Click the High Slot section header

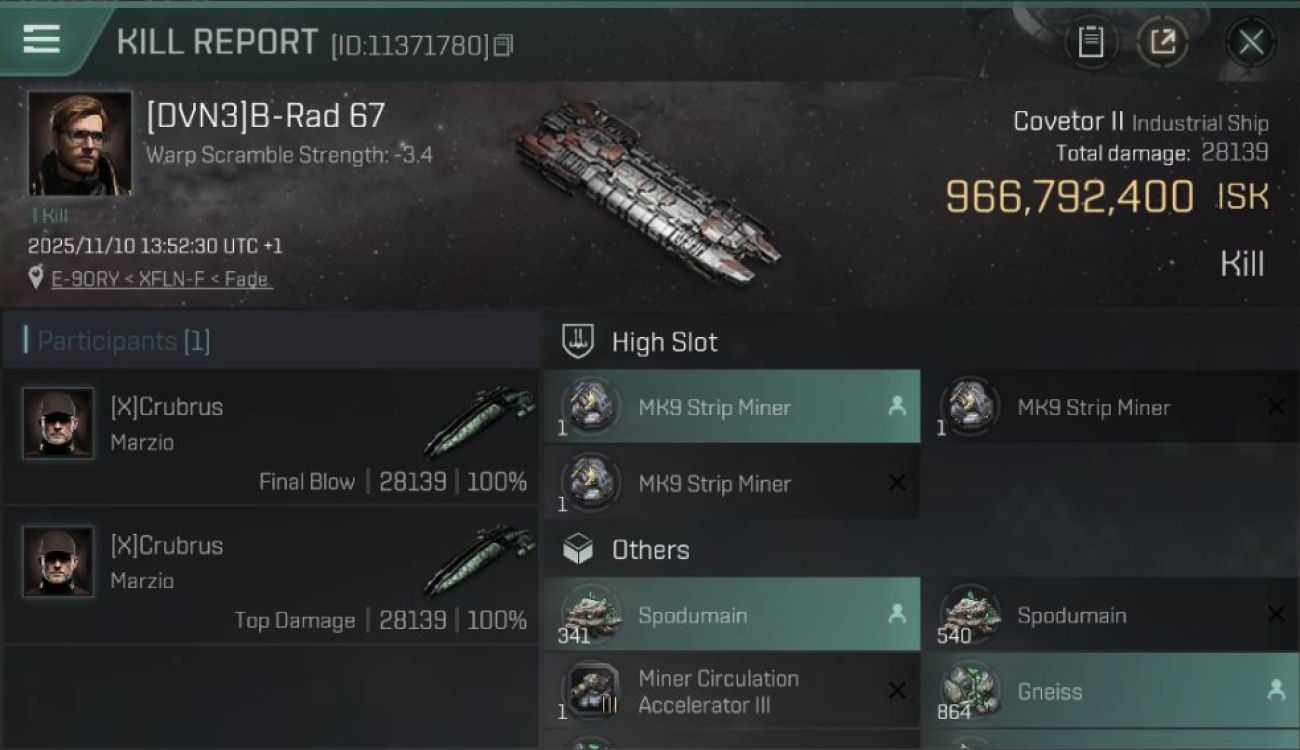(x=664, y=342)
